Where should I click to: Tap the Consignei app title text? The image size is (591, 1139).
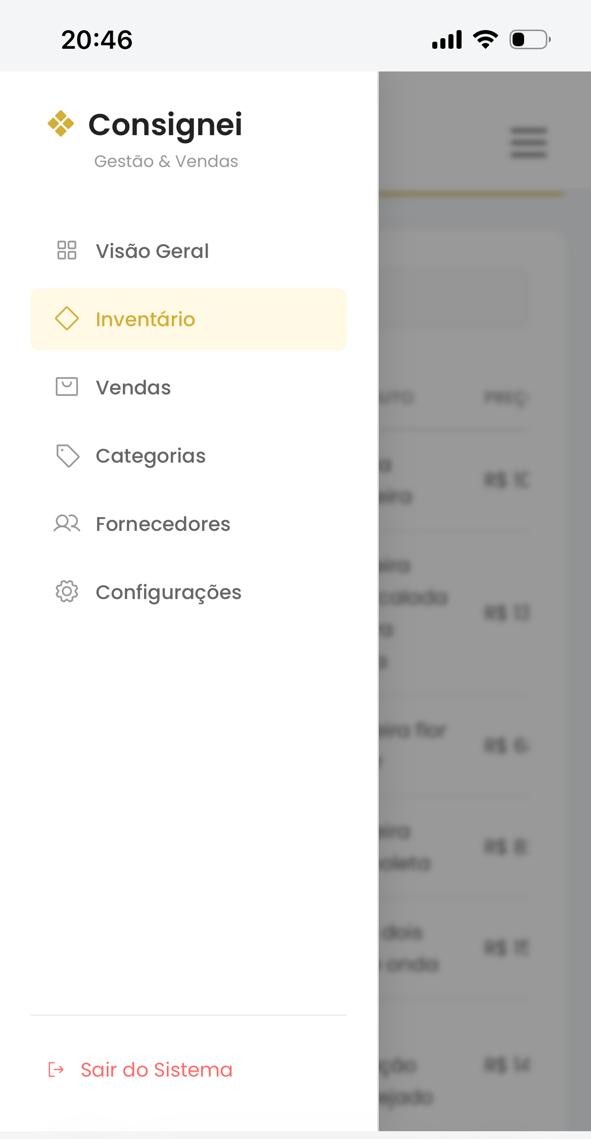pyautogui.click(x=165, y=124)
